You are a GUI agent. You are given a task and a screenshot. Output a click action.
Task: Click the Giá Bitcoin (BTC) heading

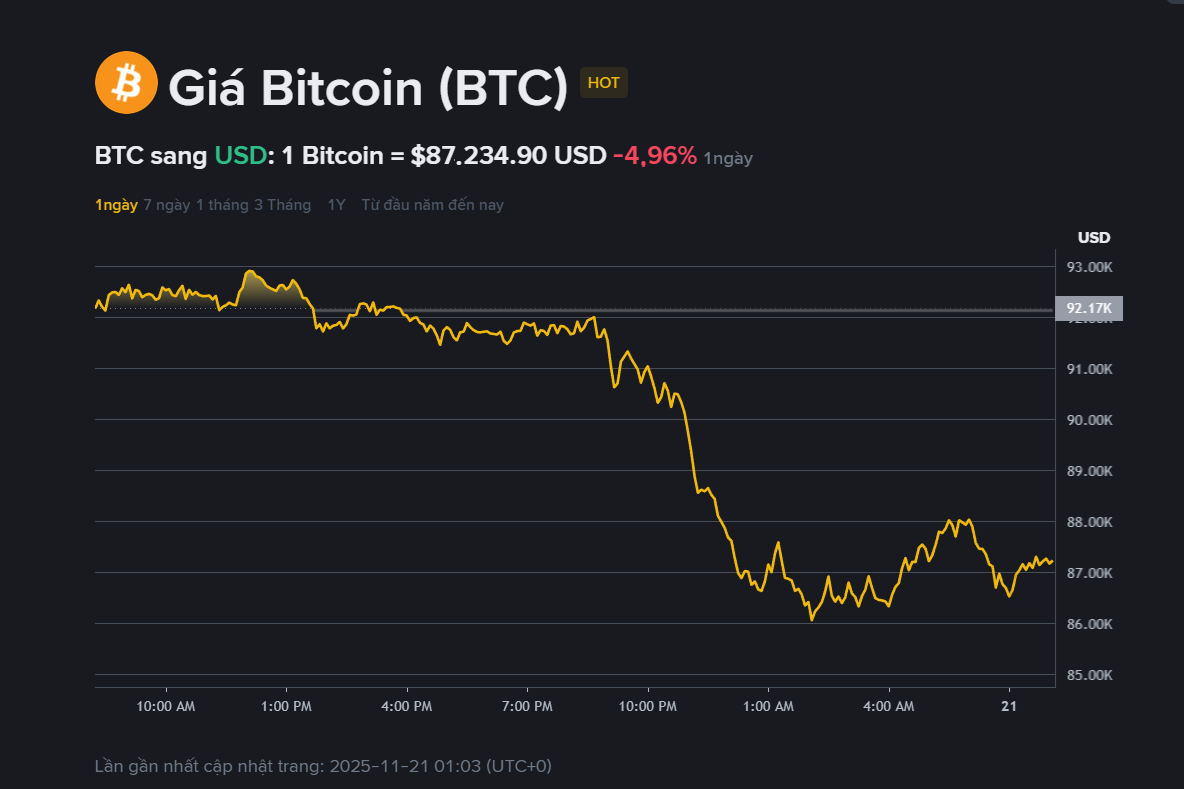(368, 88)
